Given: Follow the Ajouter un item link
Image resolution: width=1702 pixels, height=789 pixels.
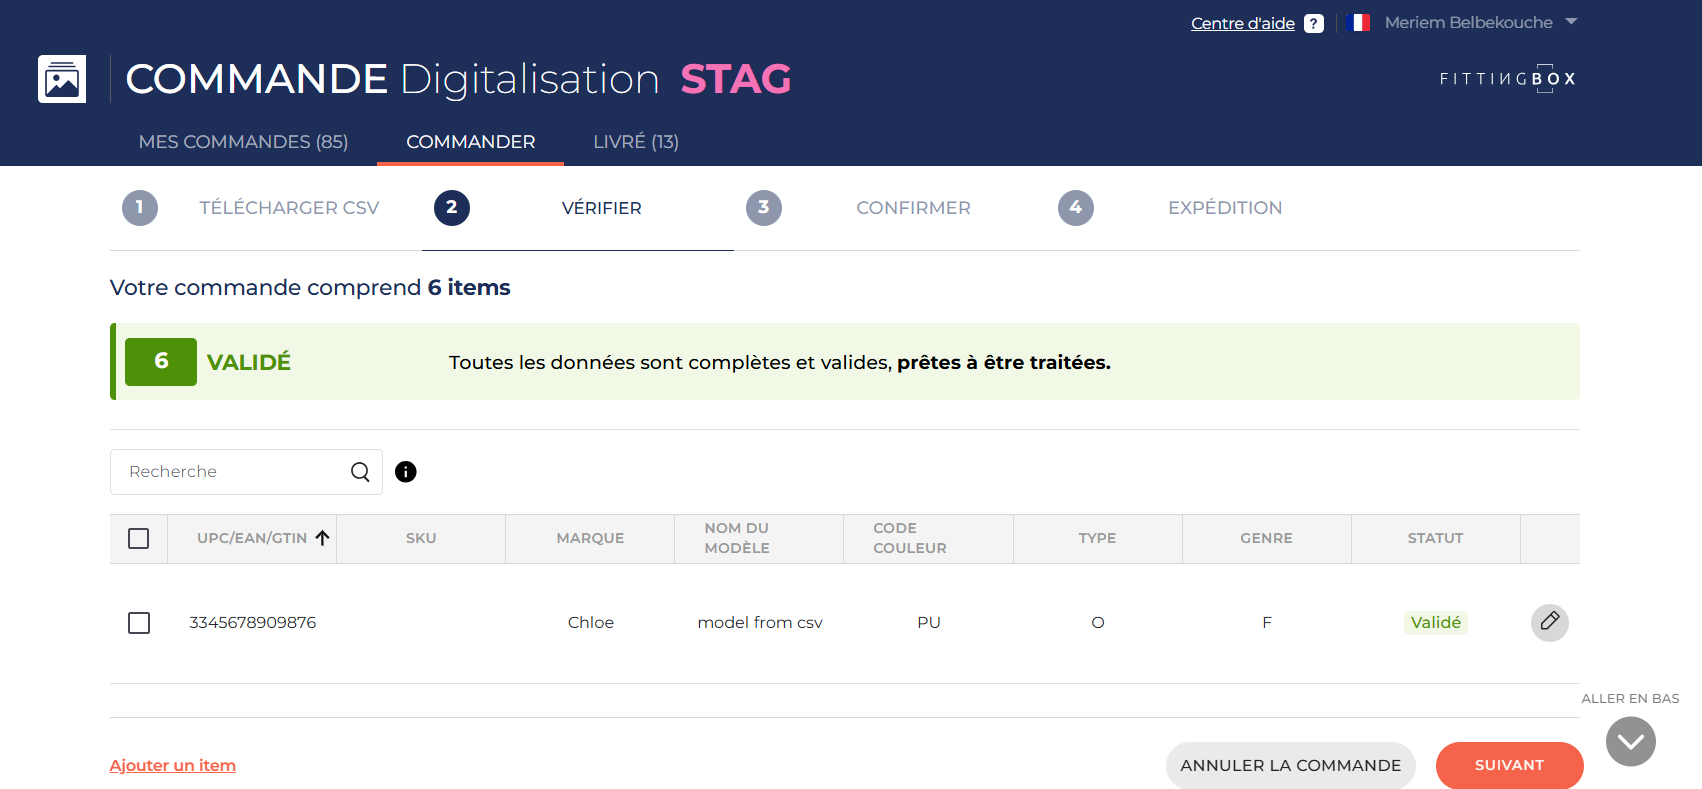Looking at the screenshot, I should tap(173, 765).
